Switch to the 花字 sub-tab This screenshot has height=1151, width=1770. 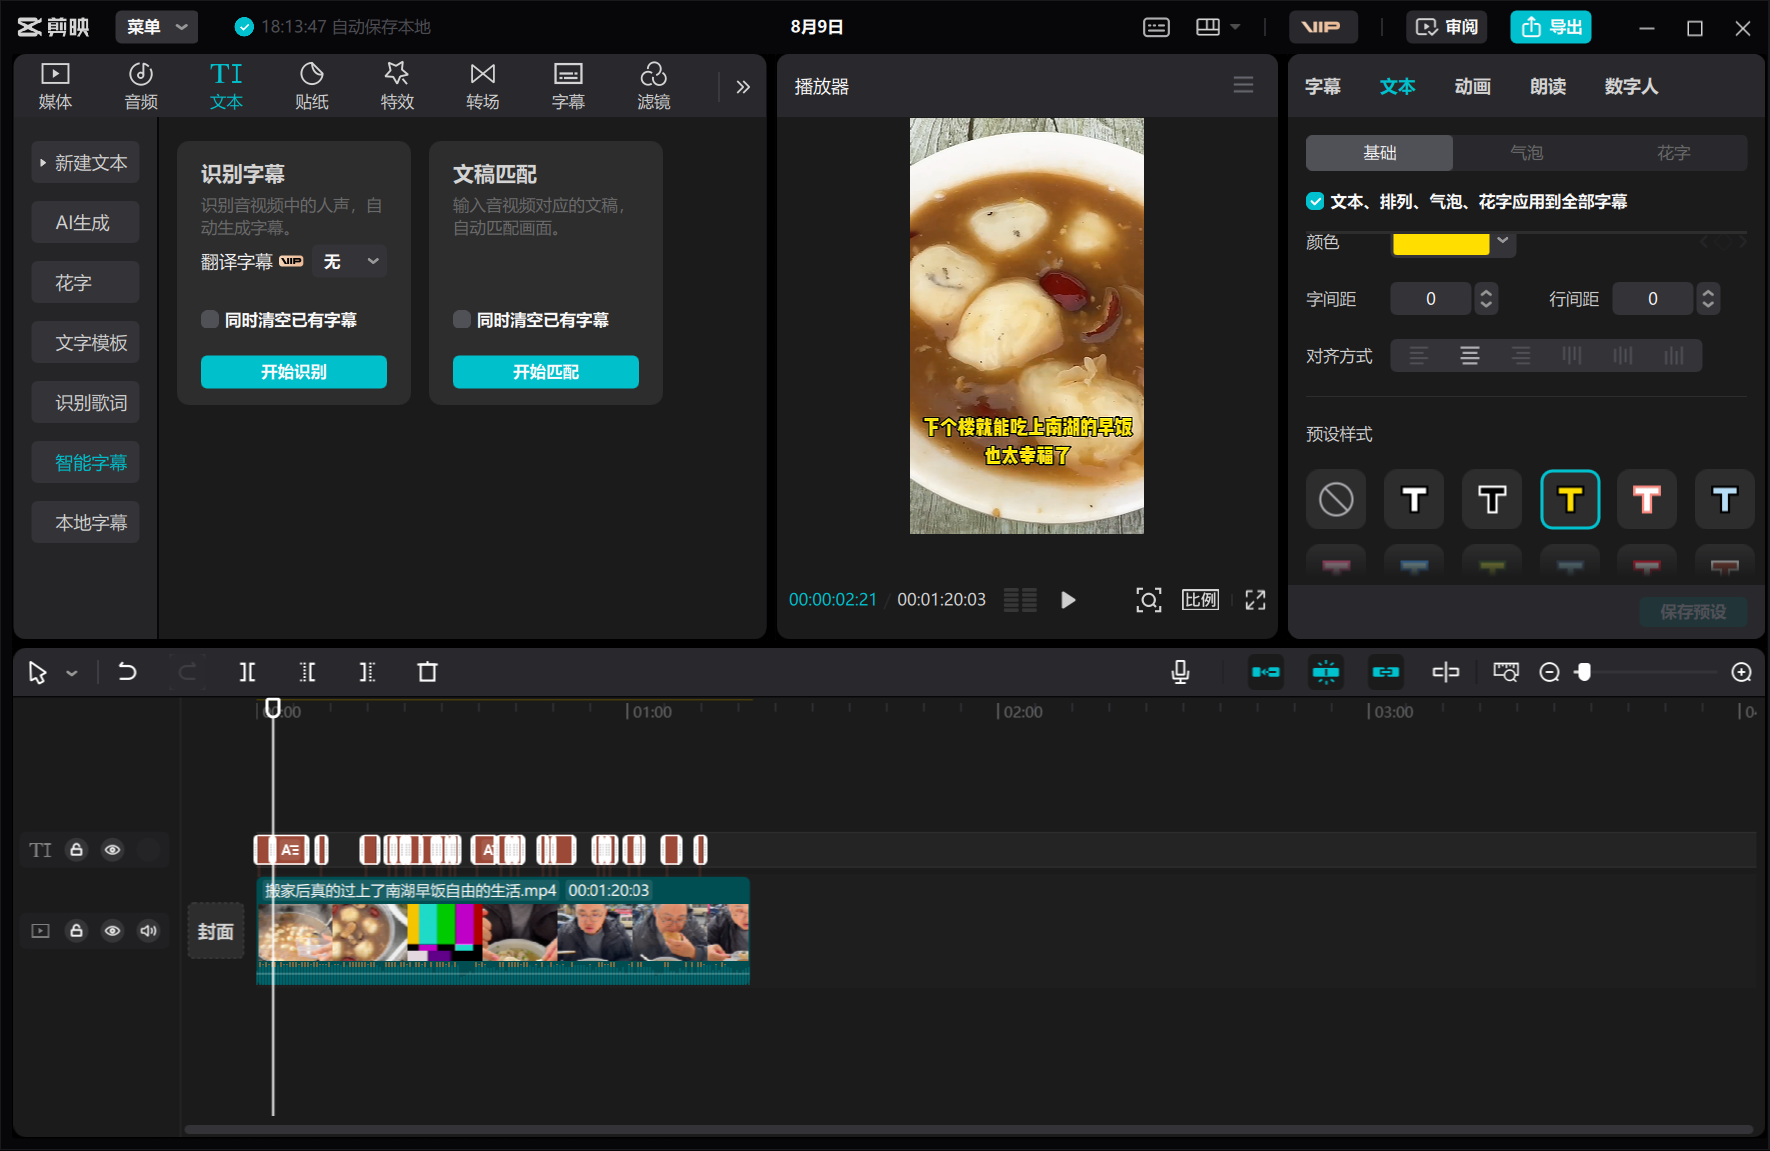[1673, 153]
